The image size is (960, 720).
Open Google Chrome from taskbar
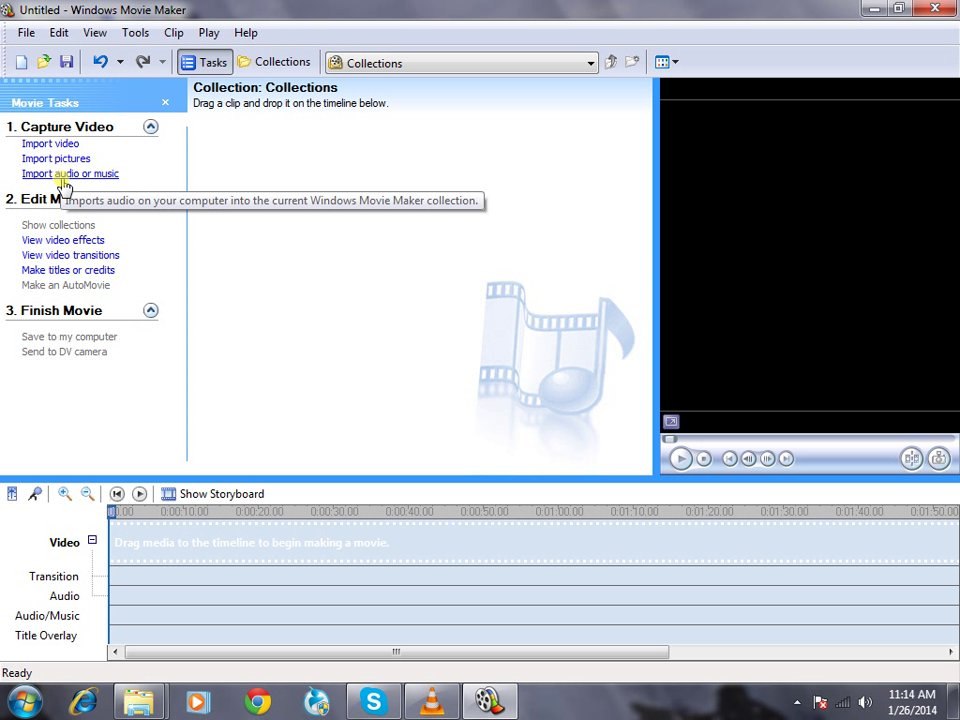click(x=258, y=702)
